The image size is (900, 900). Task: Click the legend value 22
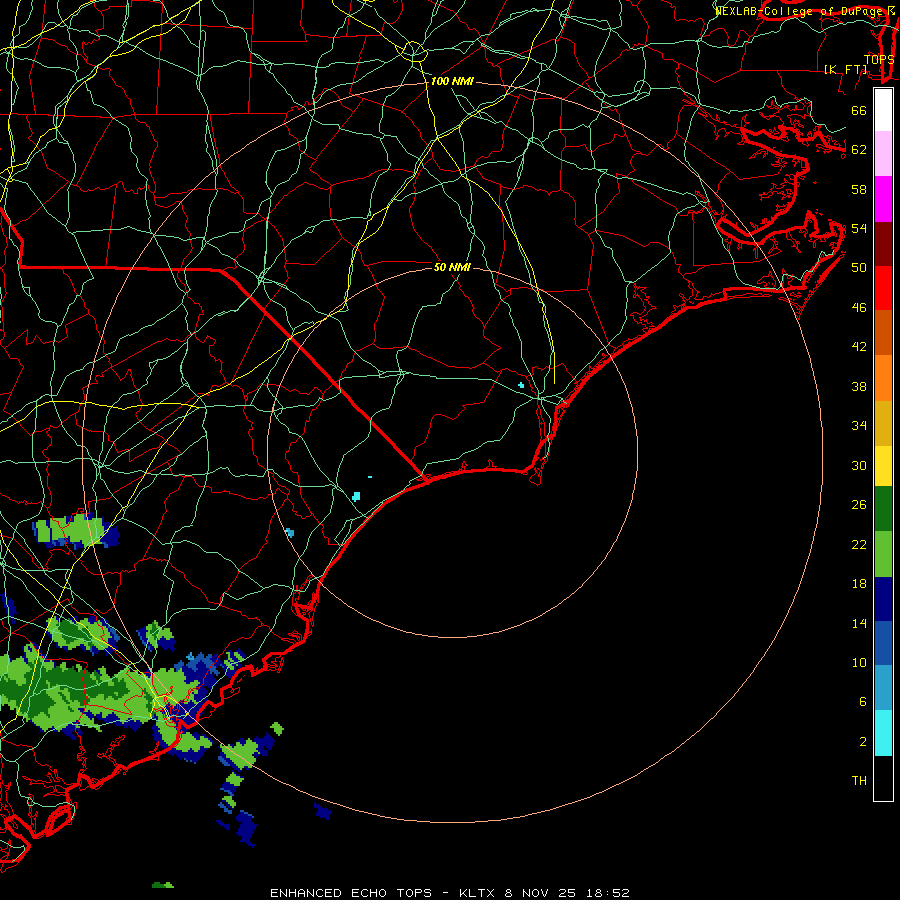(859, 545)
